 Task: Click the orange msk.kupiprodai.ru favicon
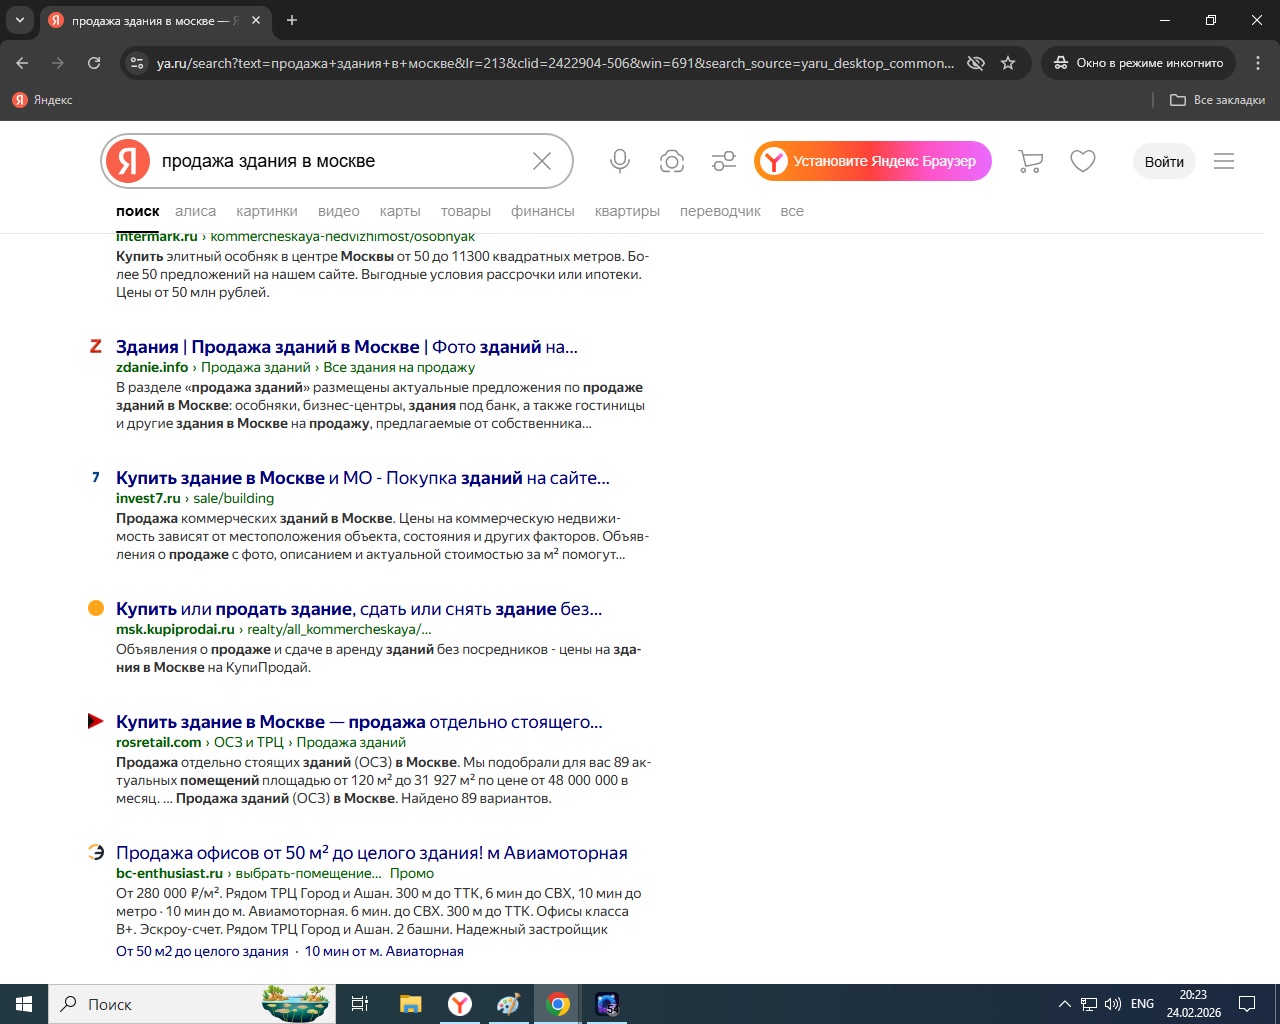[x=96, y=608]
